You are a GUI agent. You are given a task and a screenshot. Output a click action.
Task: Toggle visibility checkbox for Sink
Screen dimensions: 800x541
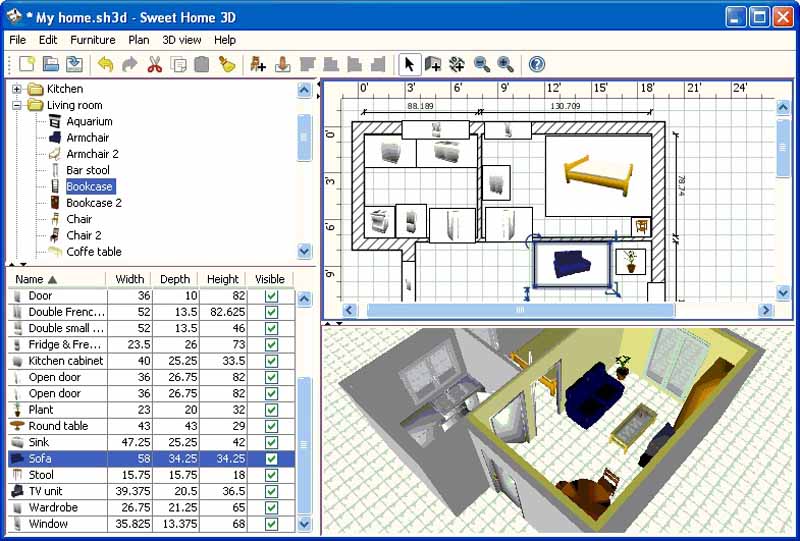(271, 443)
